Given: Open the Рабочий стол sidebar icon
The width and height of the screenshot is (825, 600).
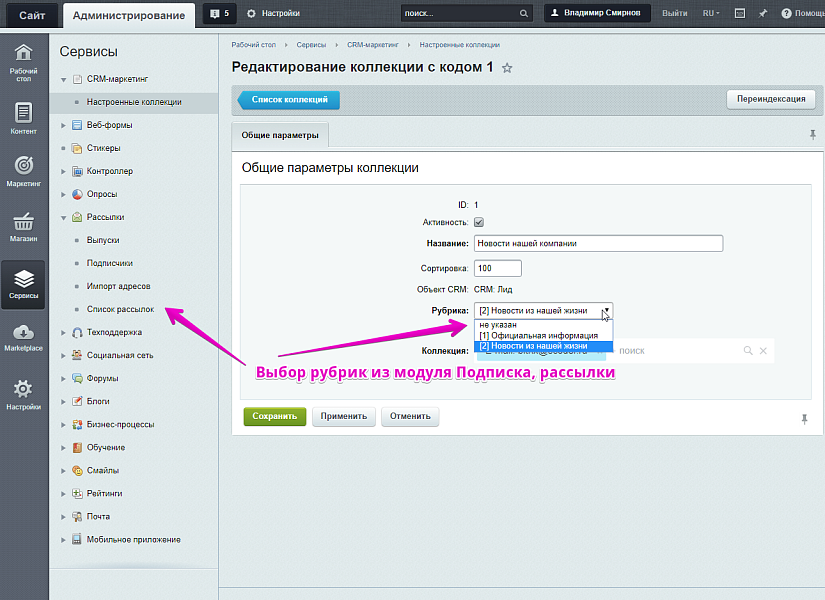Looking at the screenshot, I should click(24, 61).
